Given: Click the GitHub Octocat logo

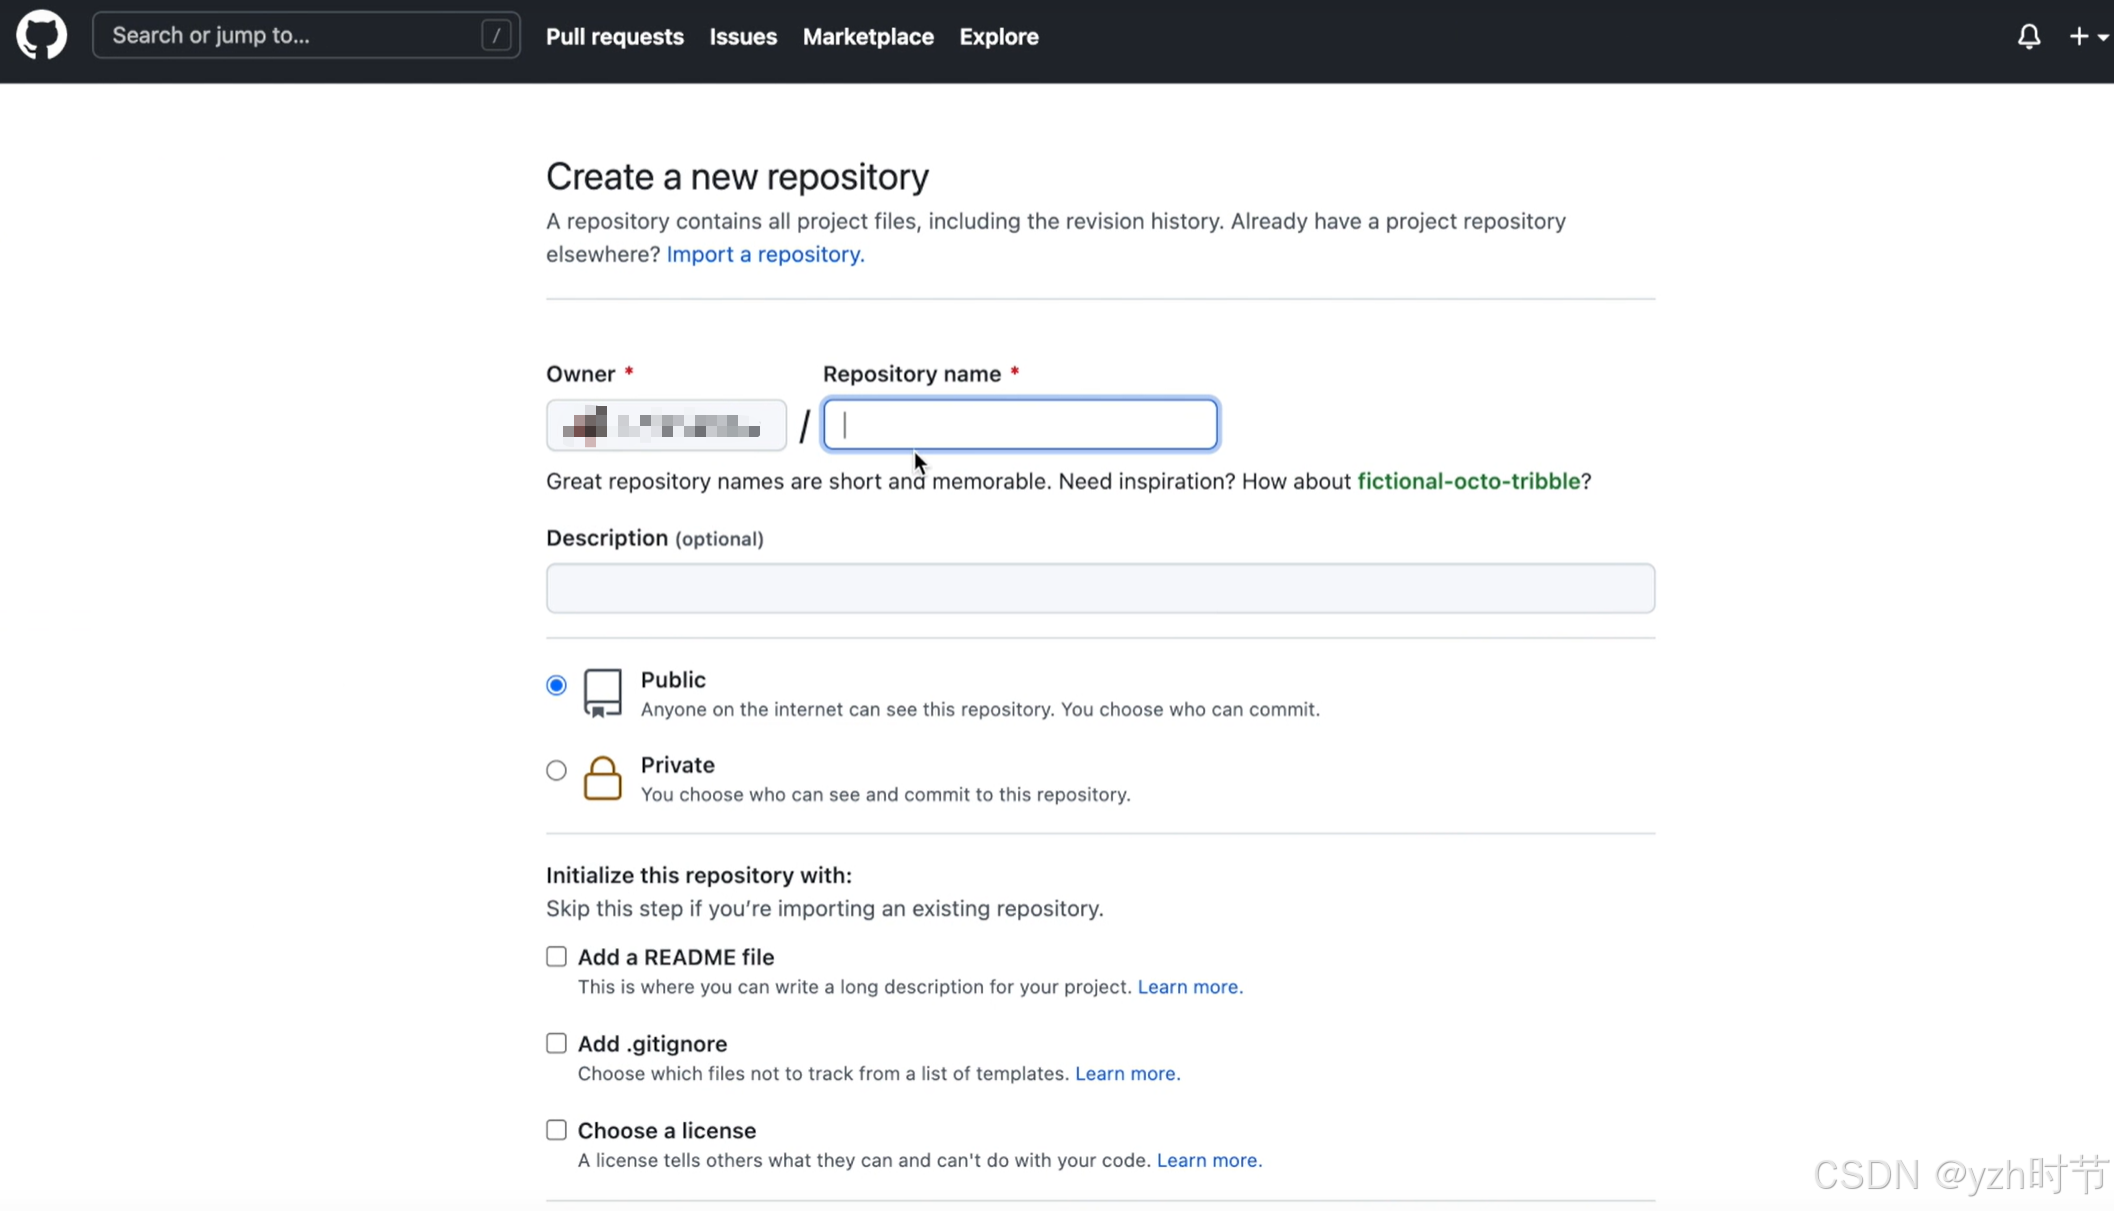Looking at the screenshot, I should 41,36.
